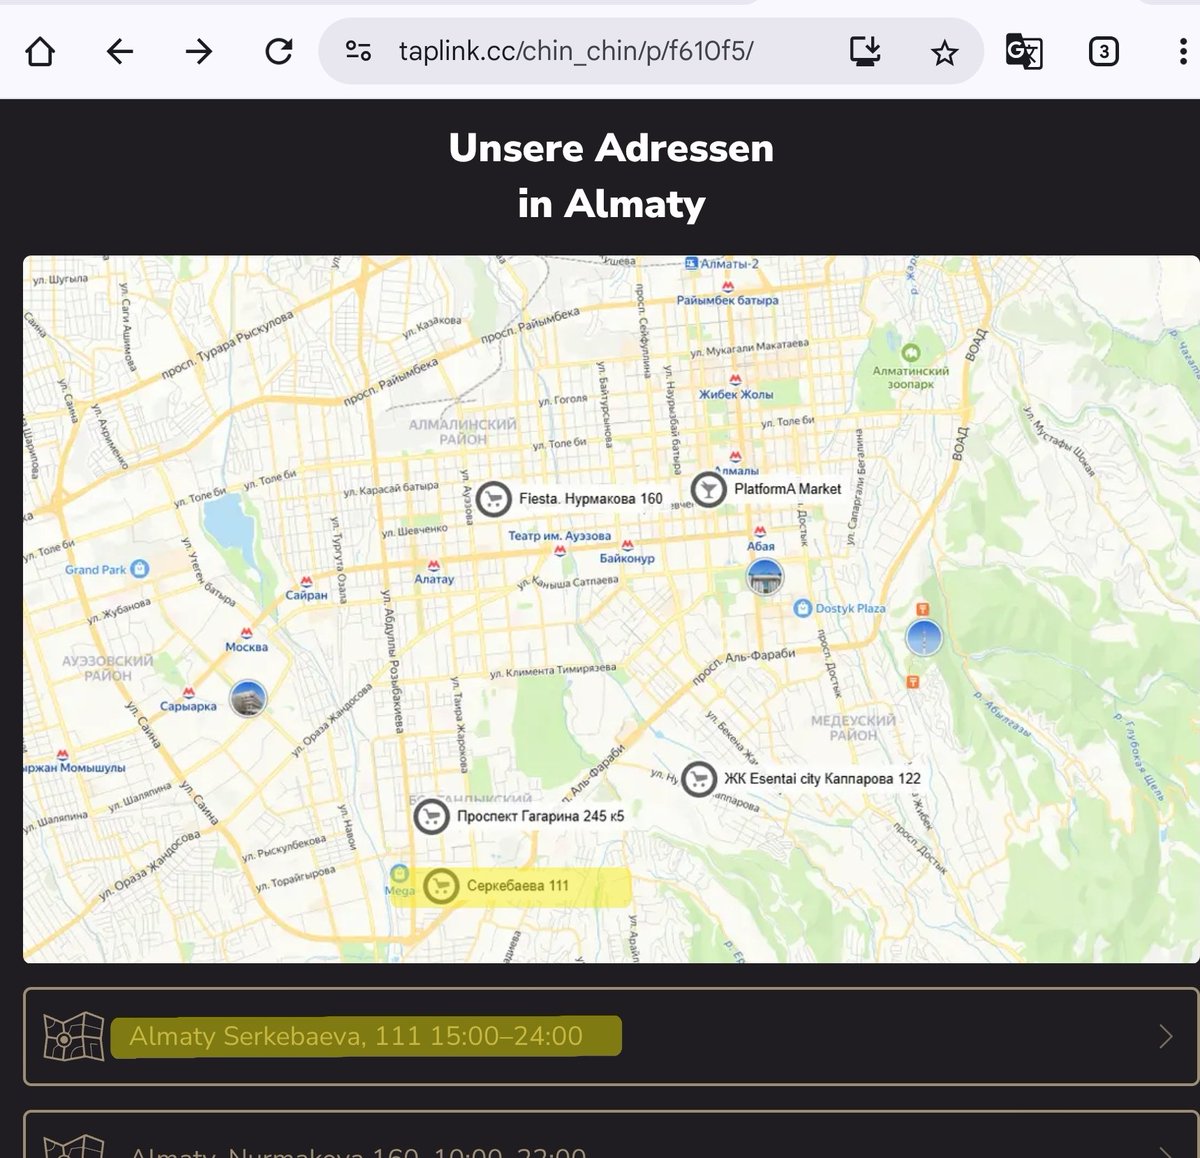The height and width of the screenshot is (1158, 1200).
Task: Open site information icon in address bar
Action: click(x=358, y=51)
